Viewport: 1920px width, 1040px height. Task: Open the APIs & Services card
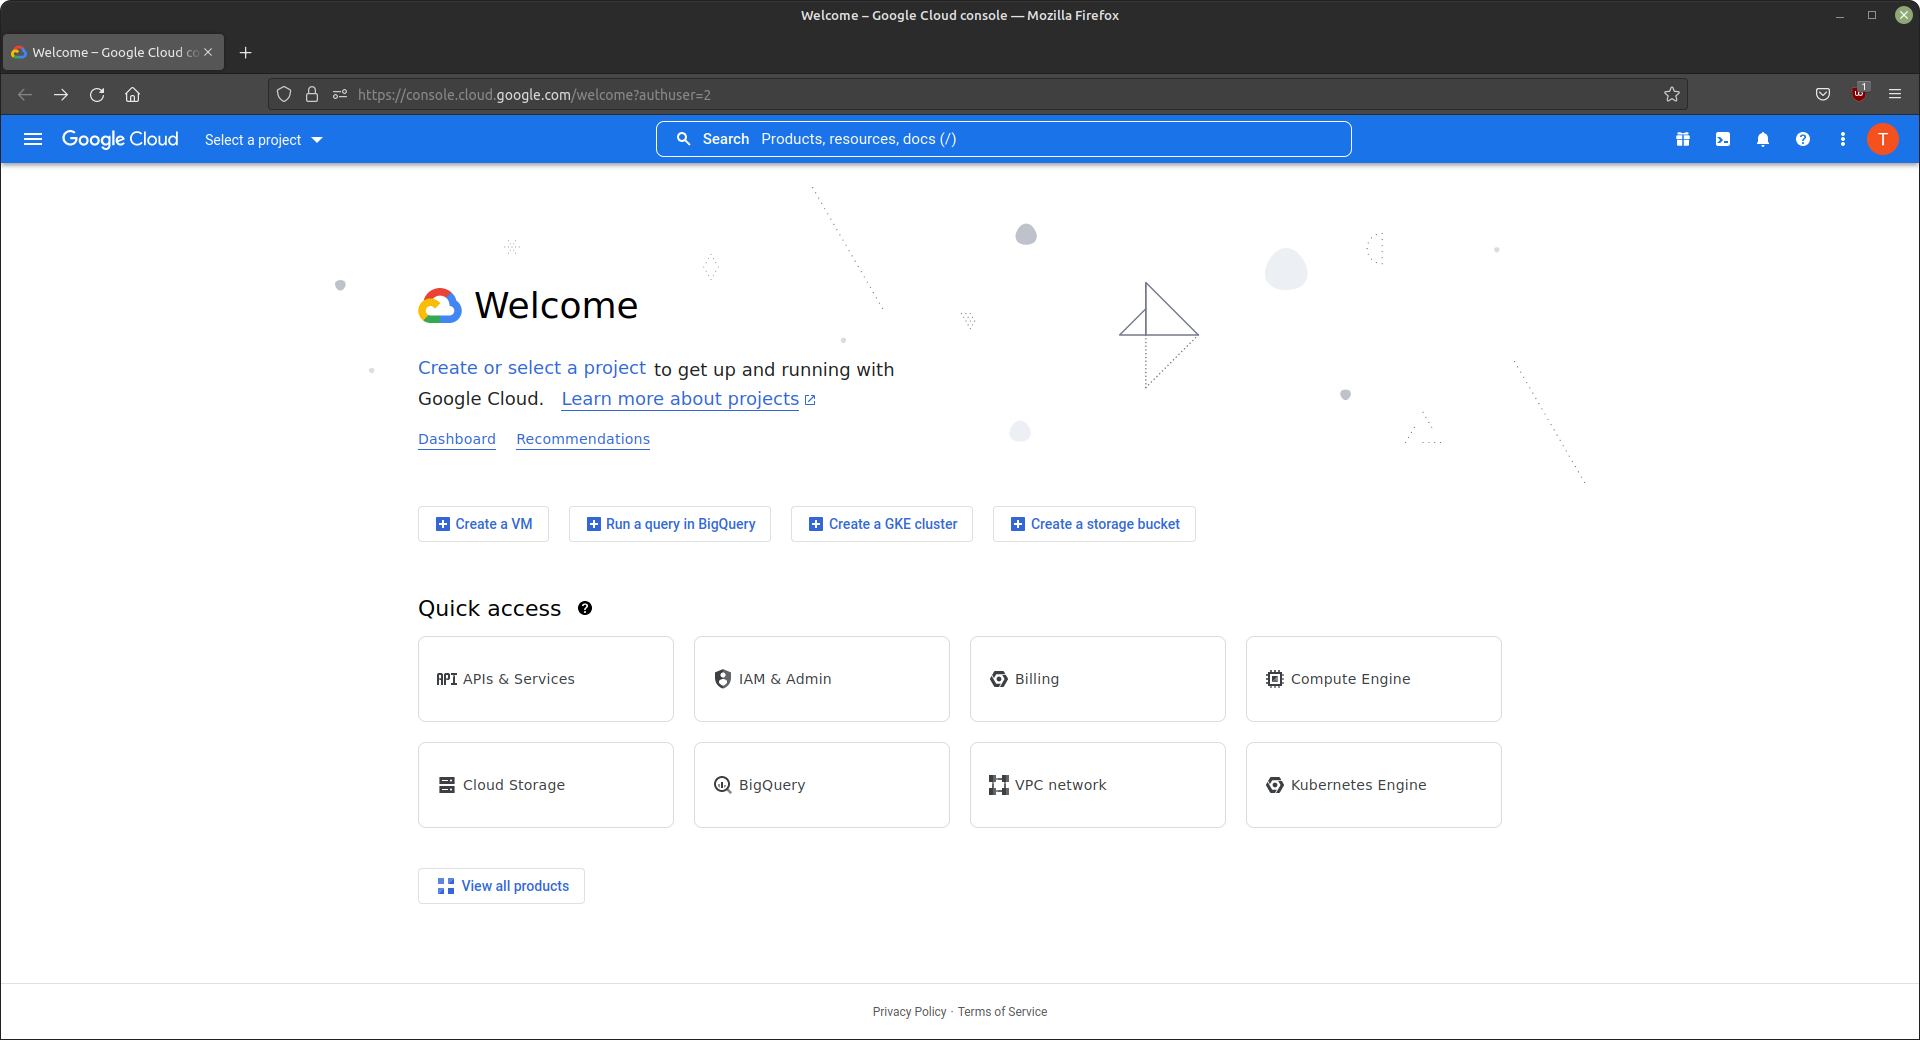546,679
